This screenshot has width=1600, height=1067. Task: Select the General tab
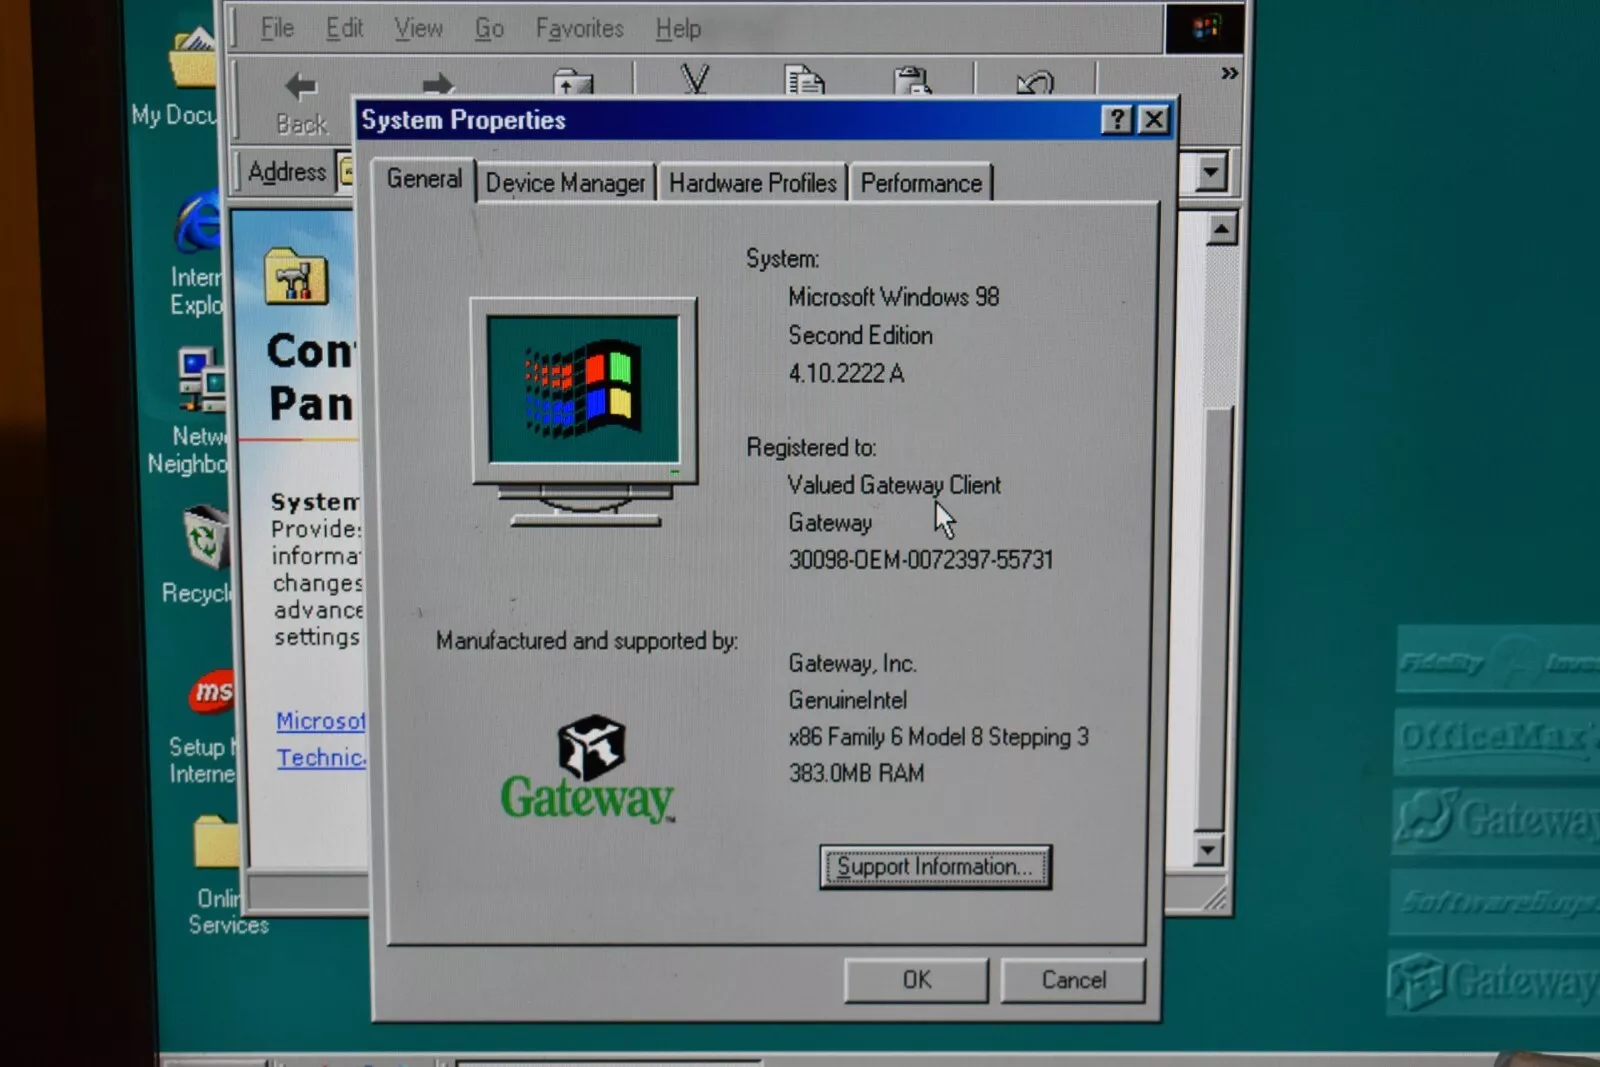click(424, 179)
